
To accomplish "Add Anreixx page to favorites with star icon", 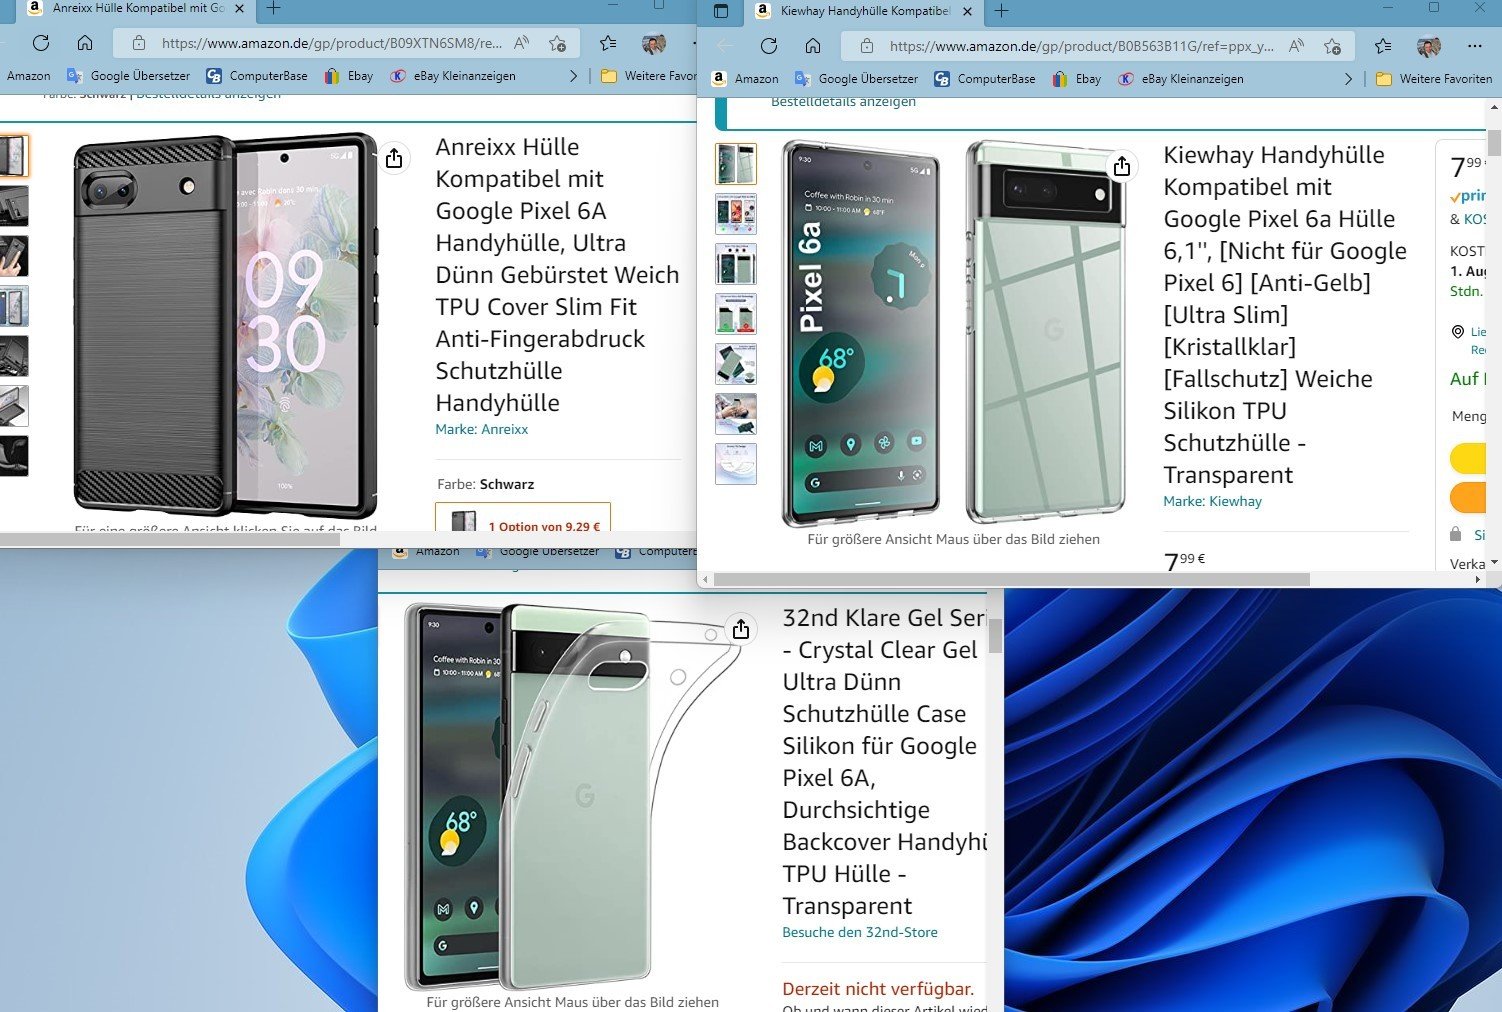I will (x=557, y=43).
